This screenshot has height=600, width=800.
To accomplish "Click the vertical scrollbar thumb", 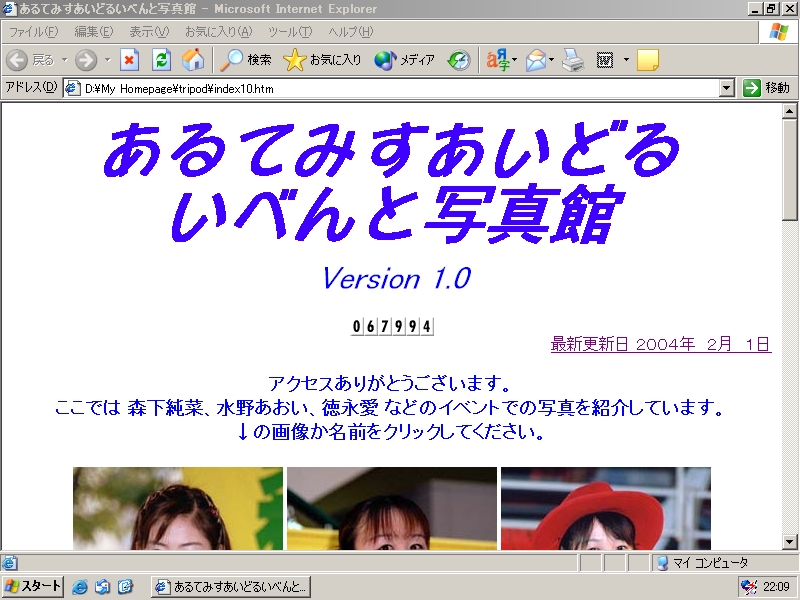I will [x=789, y=170].
